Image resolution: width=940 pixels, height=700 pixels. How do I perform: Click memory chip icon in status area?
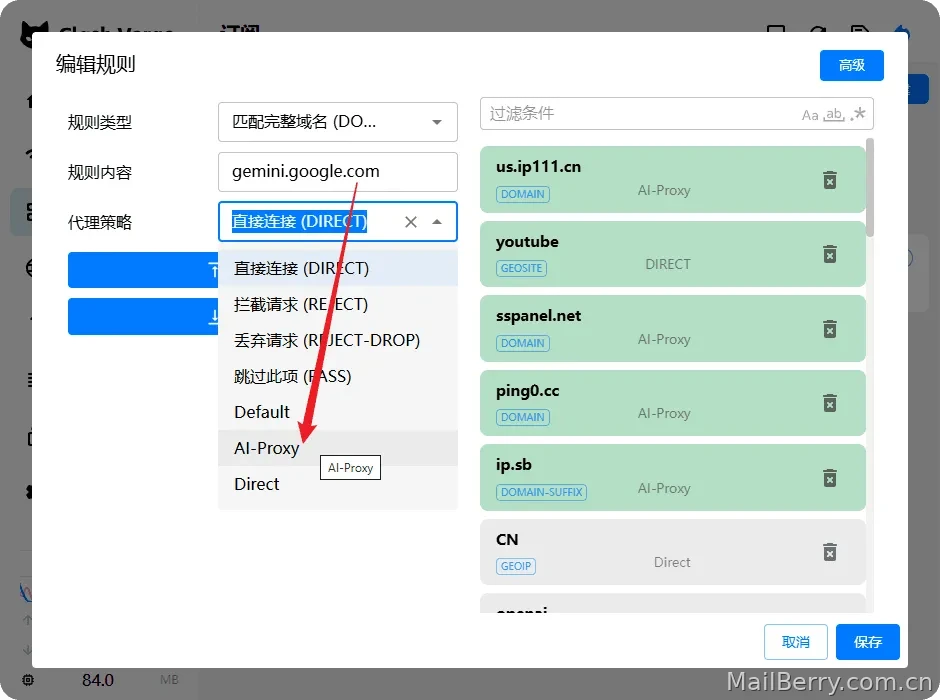point(28,680)
